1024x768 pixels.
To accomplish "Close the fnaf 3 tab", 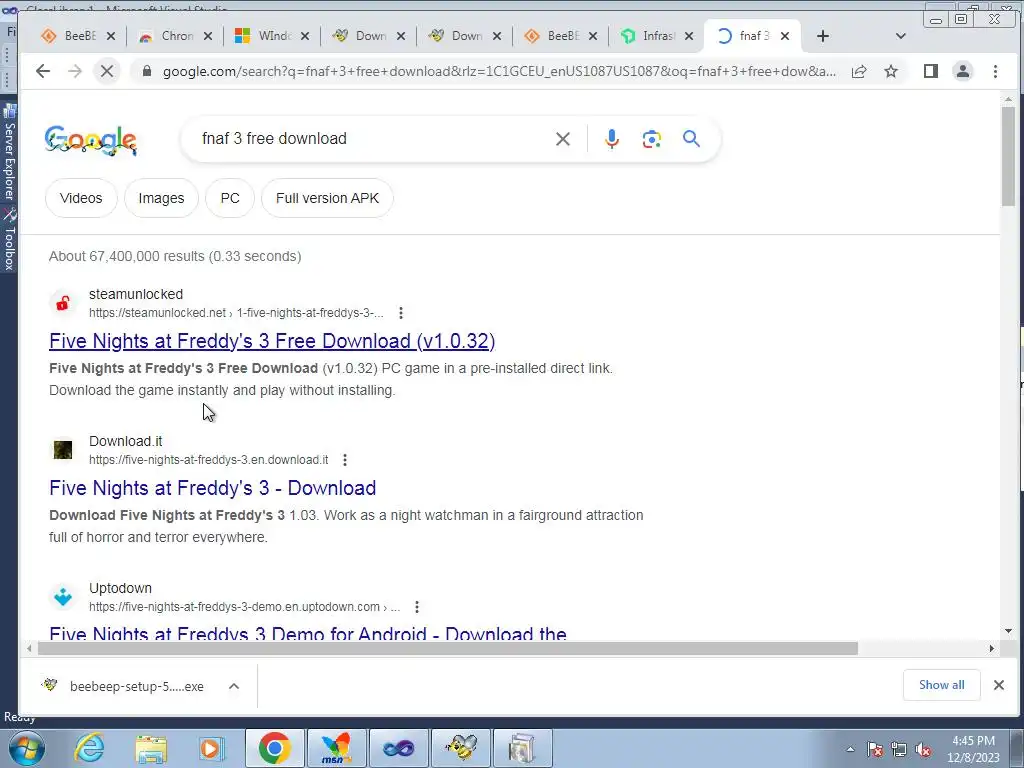I will tap(785, 36).
